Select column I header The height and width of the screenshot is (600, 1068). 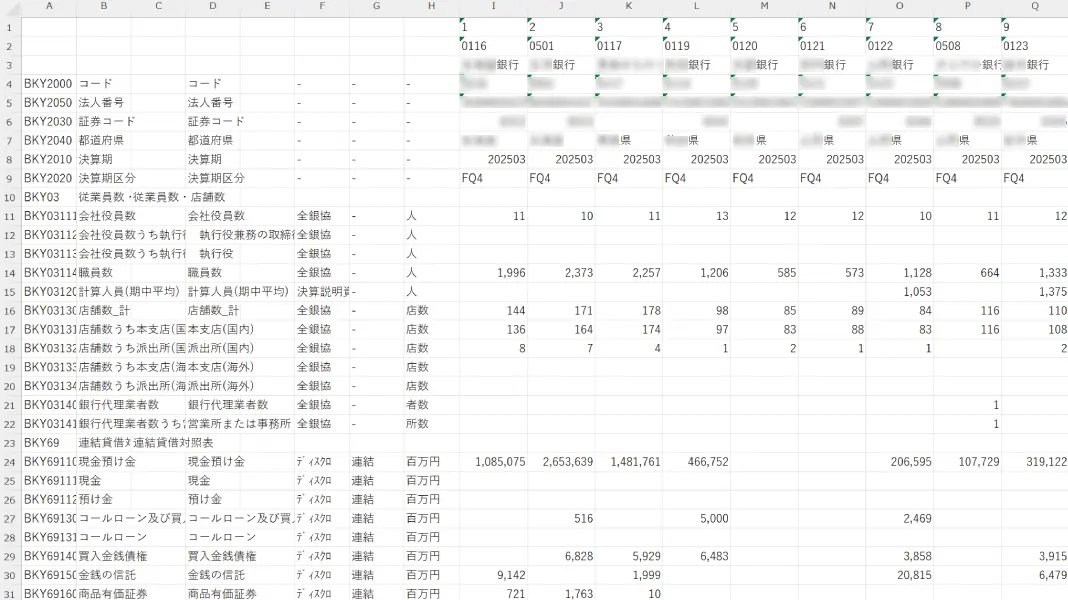[493, 6]
